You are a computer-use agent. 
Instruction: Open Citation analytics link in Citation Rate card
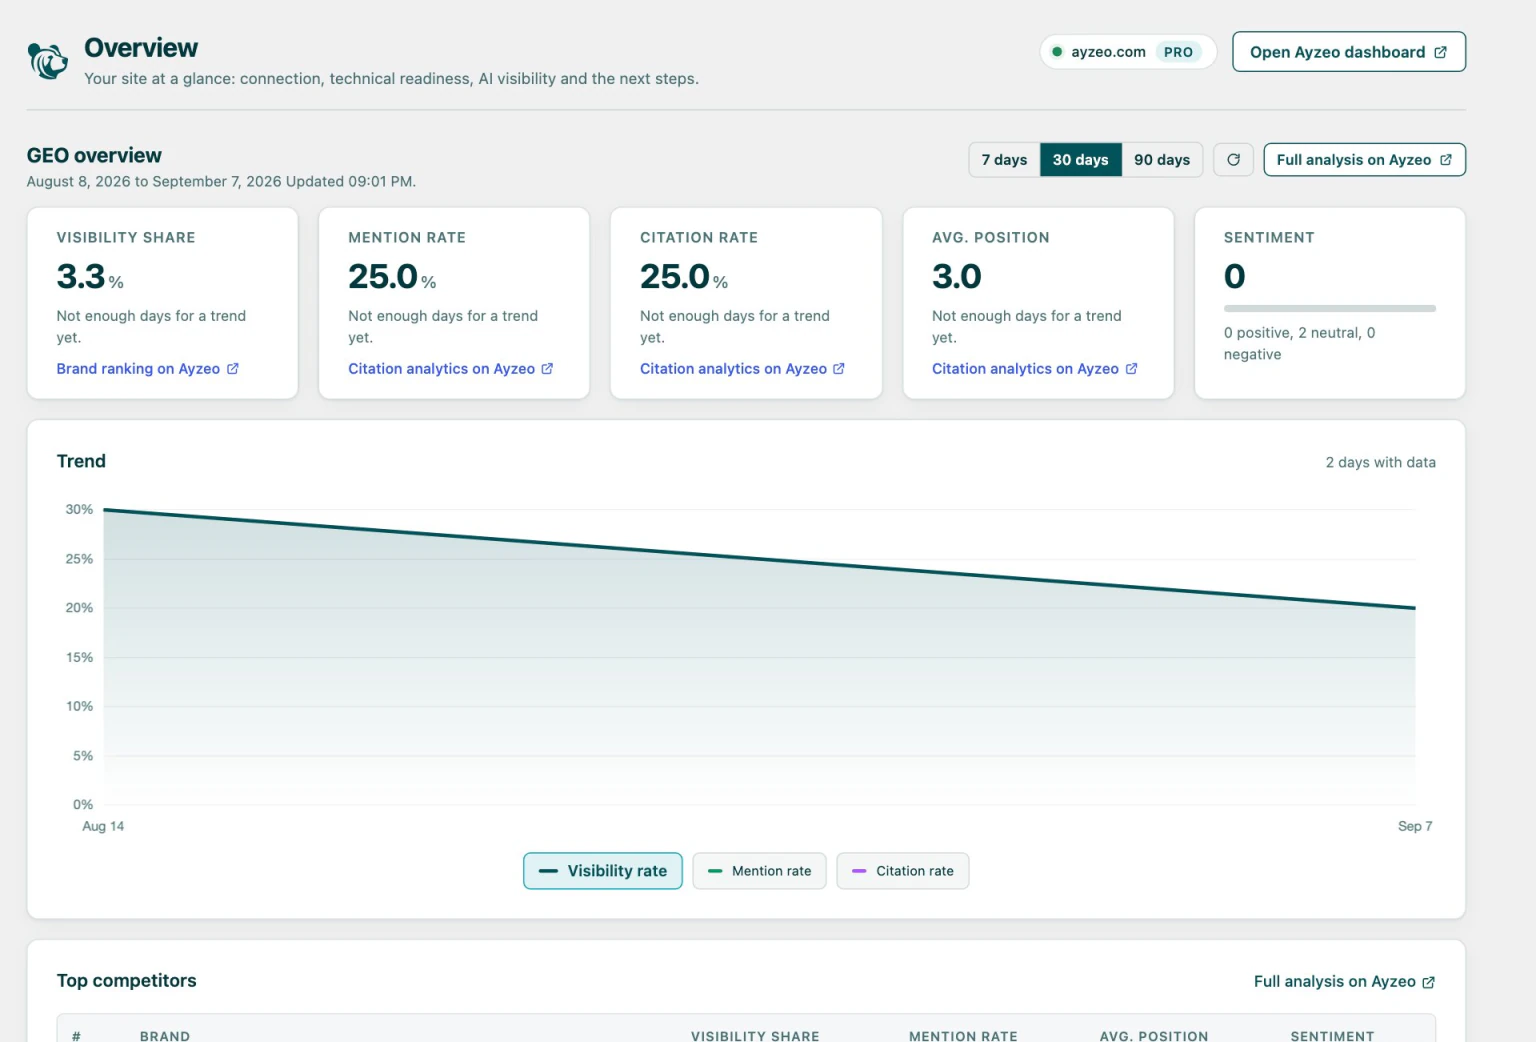pos(743,369)
